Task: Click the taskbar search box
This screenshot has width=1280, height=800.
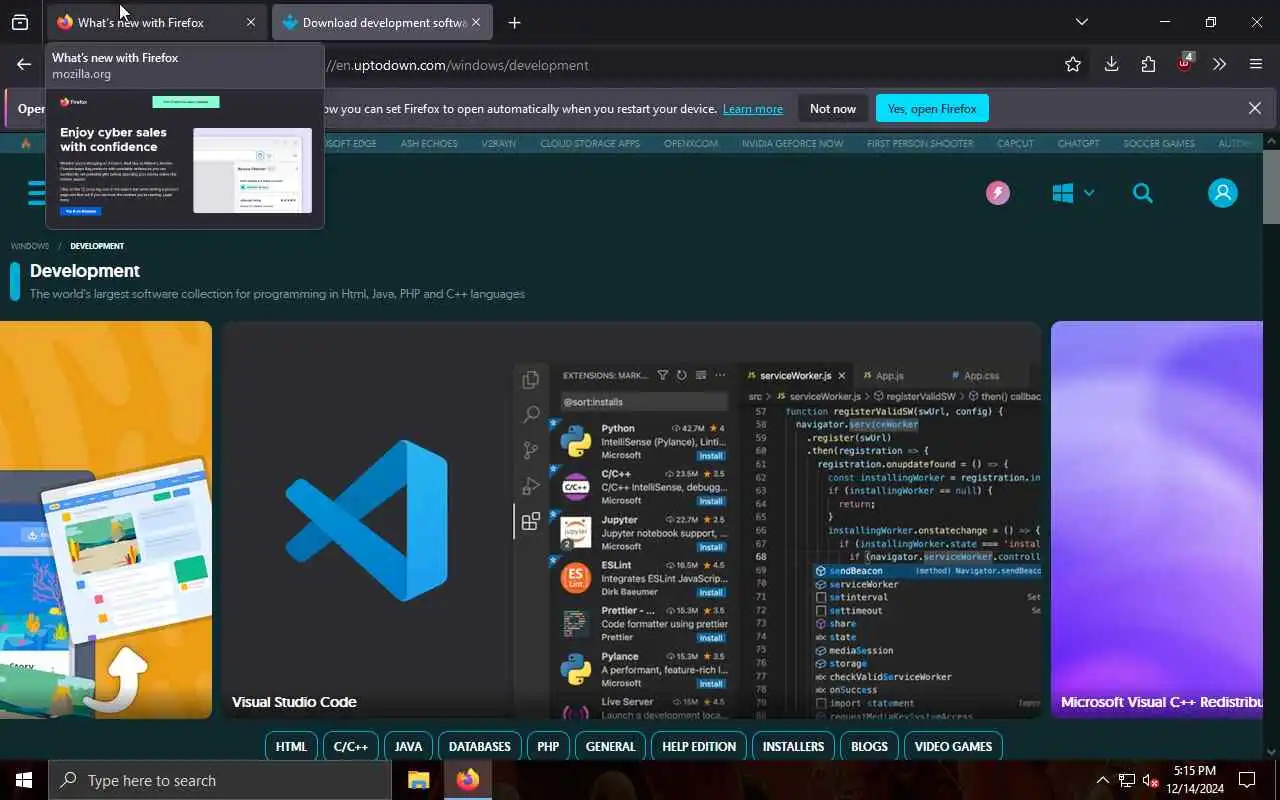Action: 220,780
